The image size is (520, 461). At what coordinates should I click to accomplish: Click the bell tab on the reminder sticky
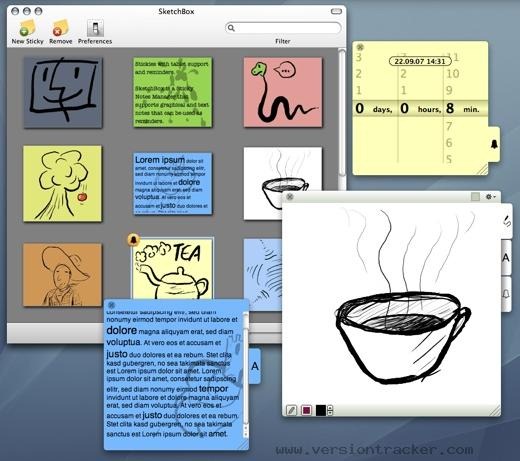click(494, 144)
